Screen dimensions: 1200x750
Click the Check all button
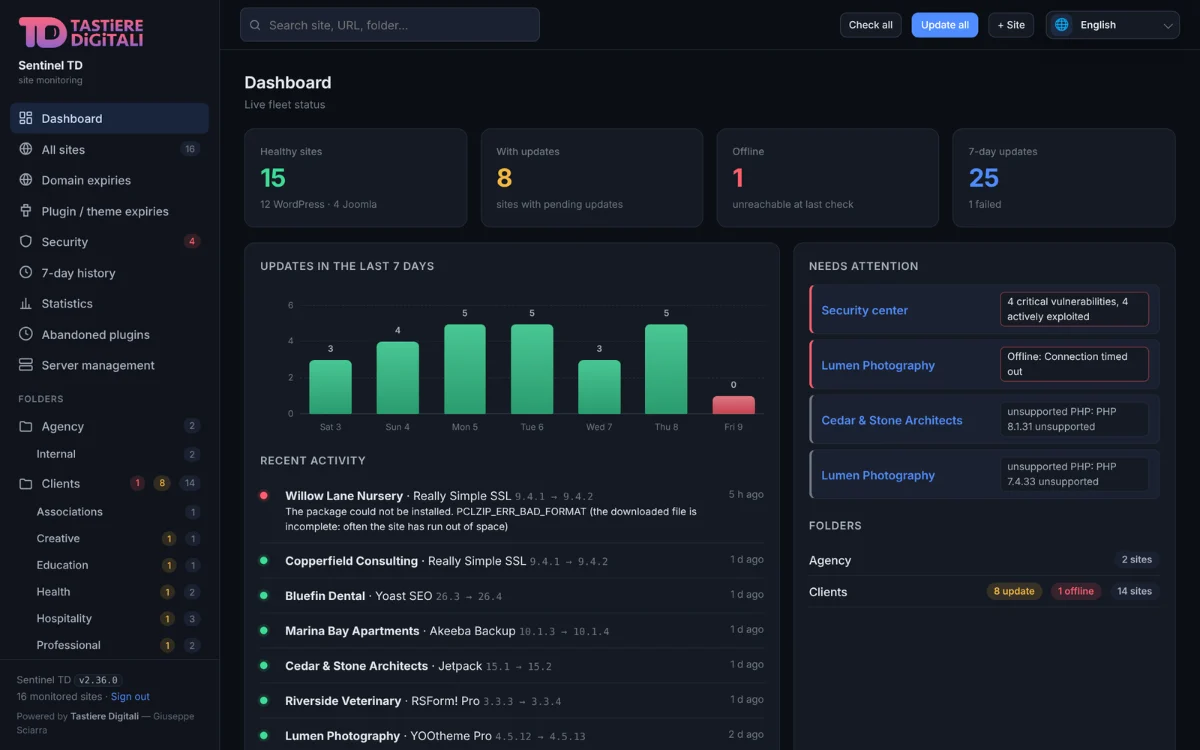871,25
